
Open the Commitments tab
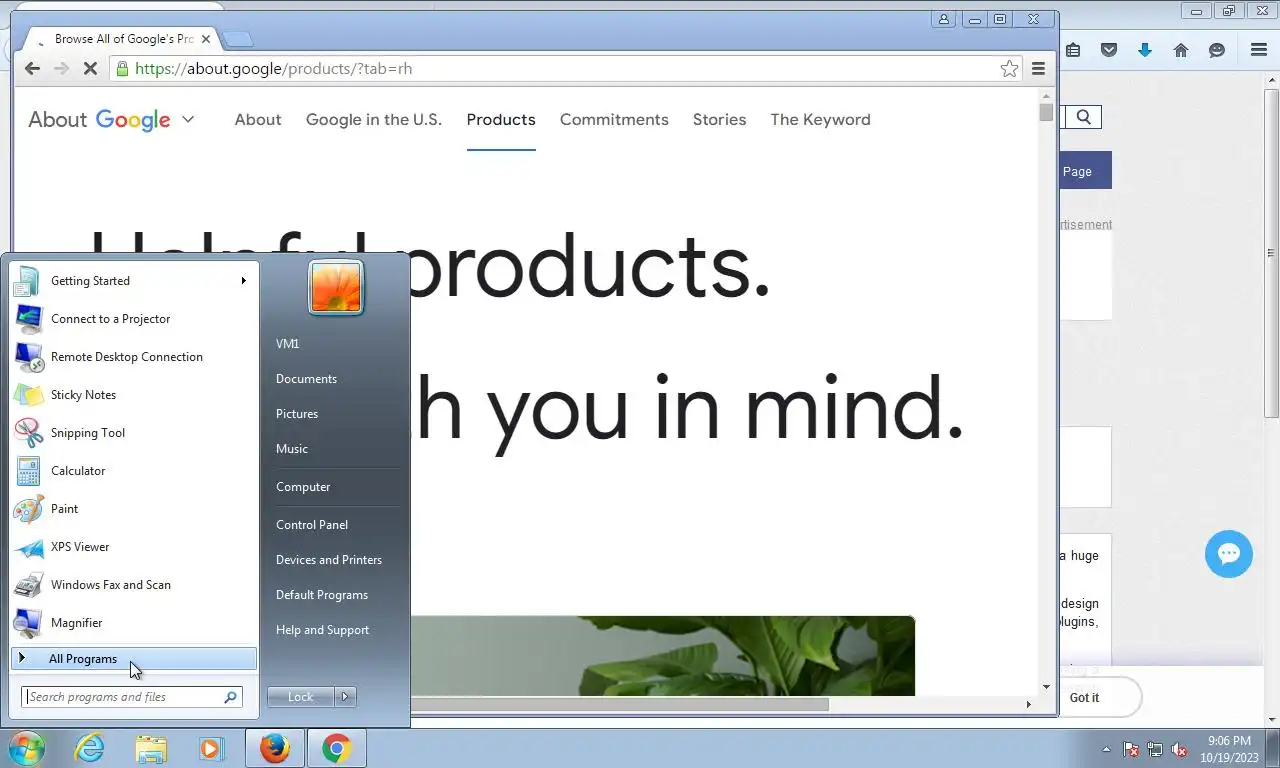pyautogui.click(x=614, y=120)
